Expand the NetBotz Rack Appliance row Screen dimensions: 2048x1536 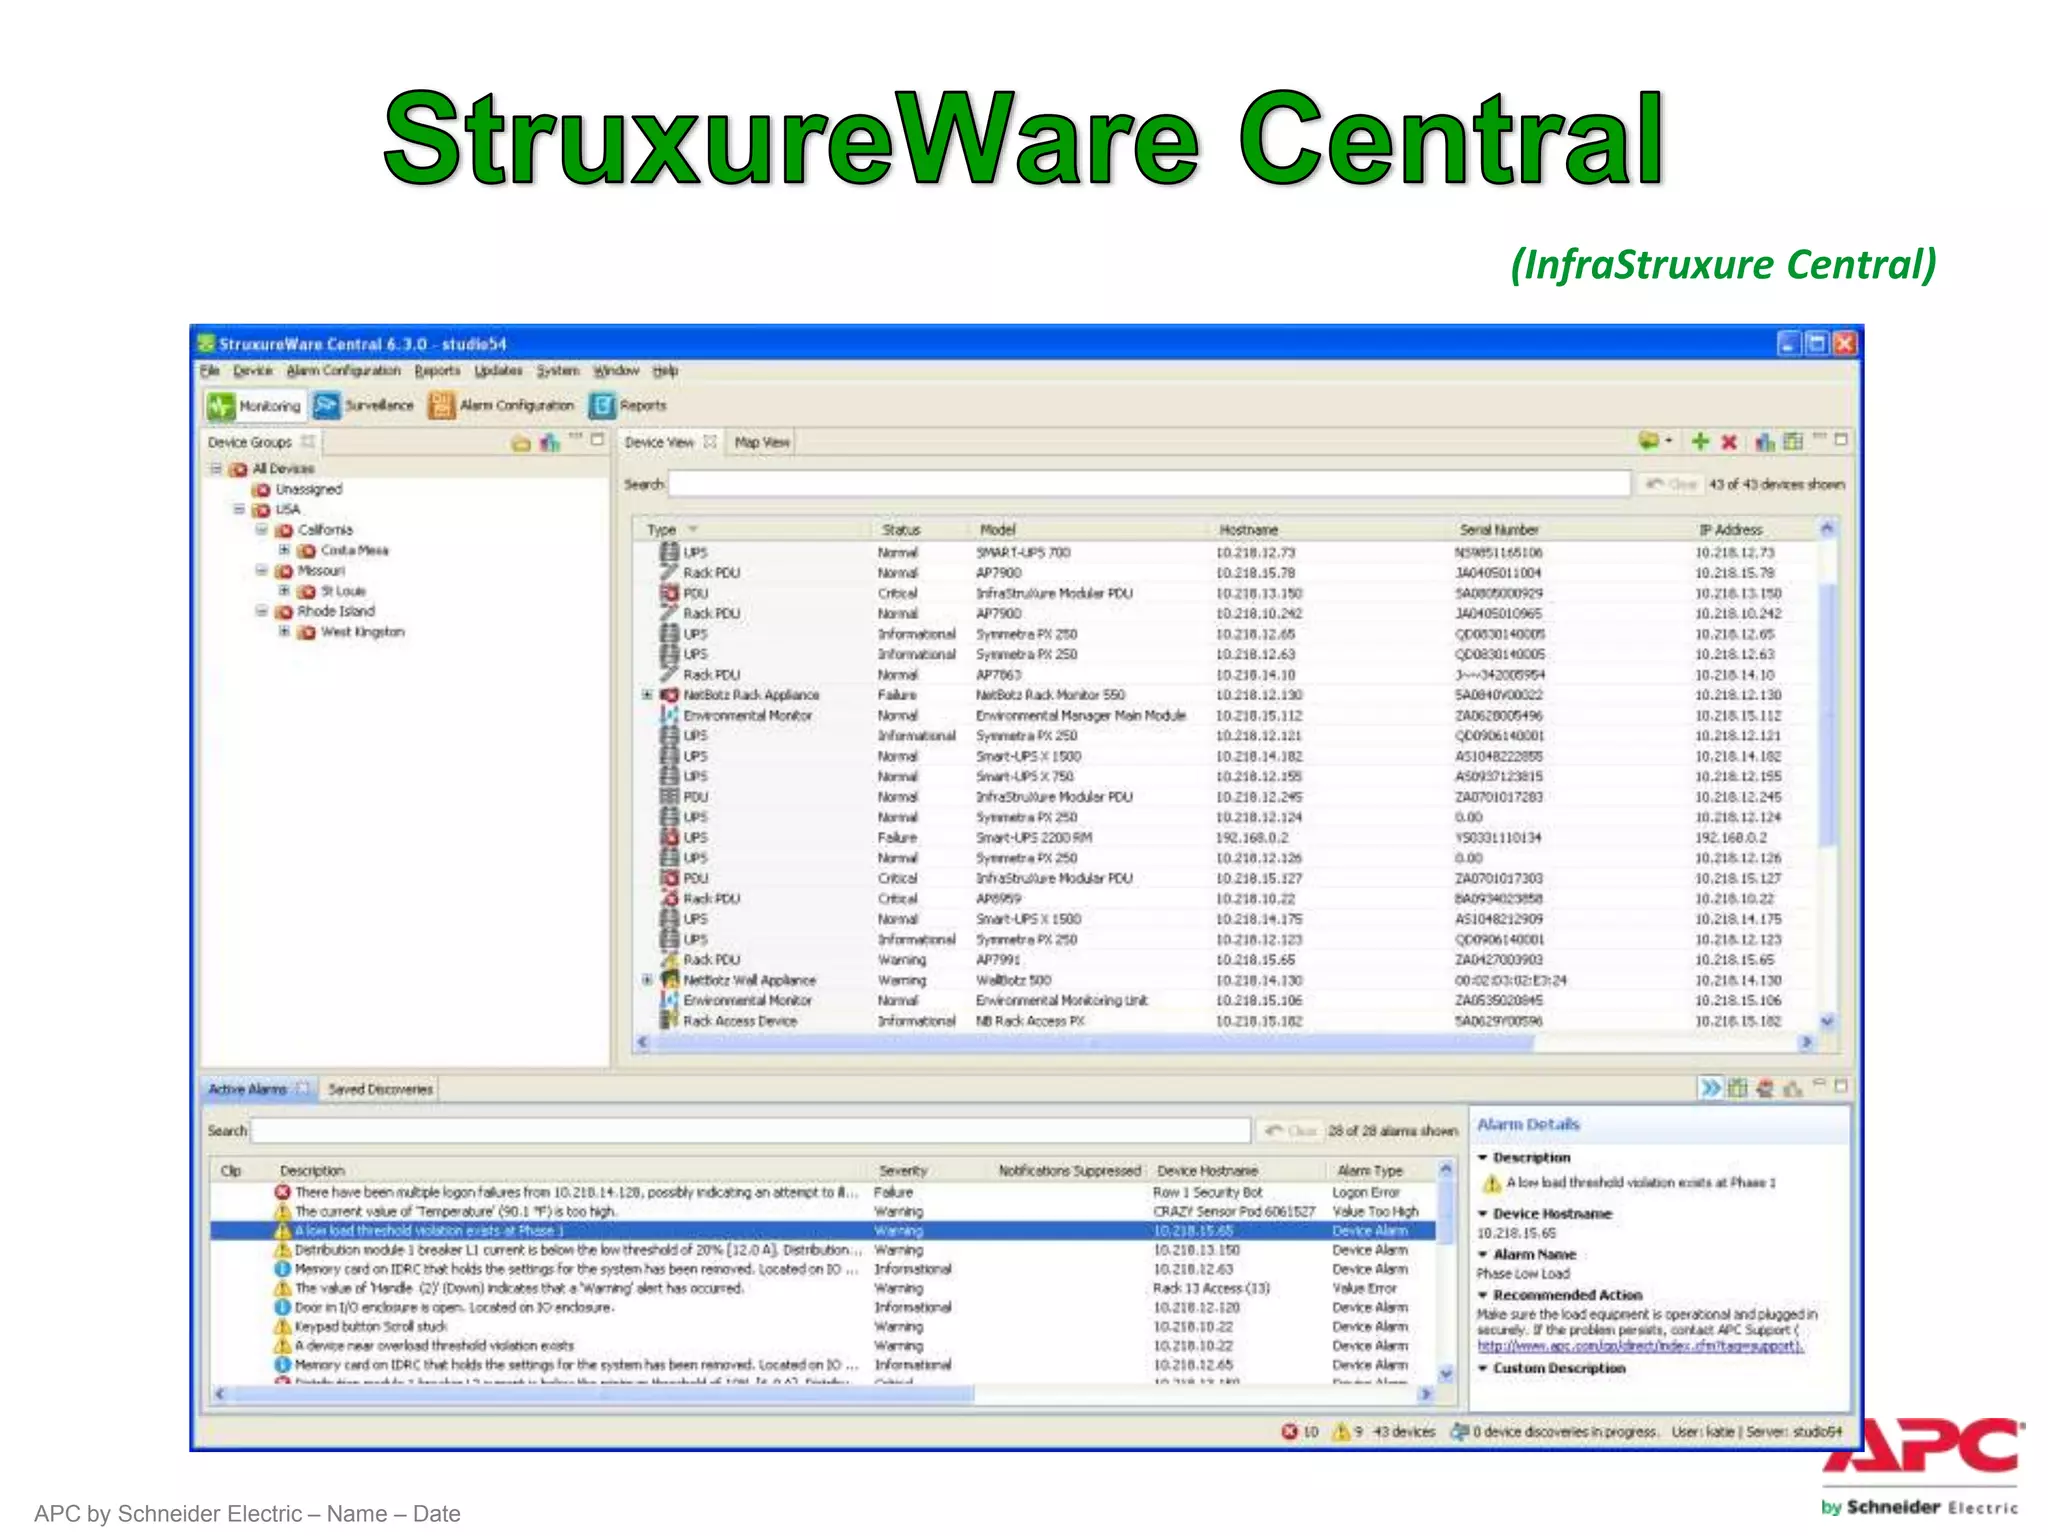coord(647,695)
